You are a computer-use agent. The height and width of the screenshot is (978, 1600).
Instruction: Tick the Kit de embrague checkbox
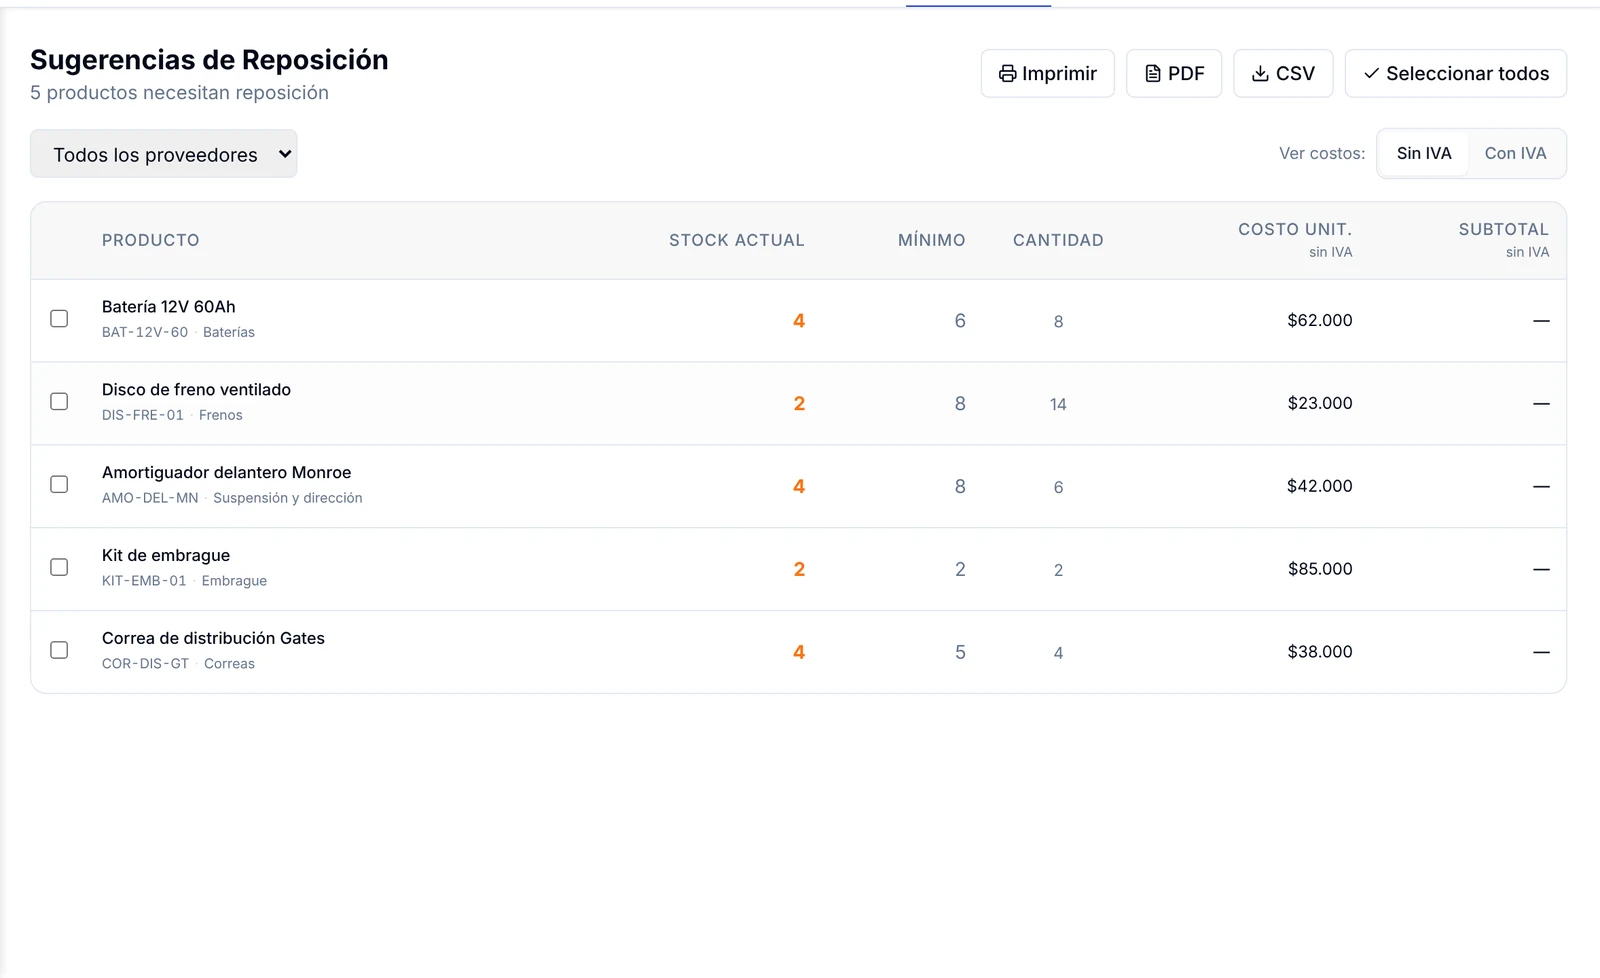[59, 568]
